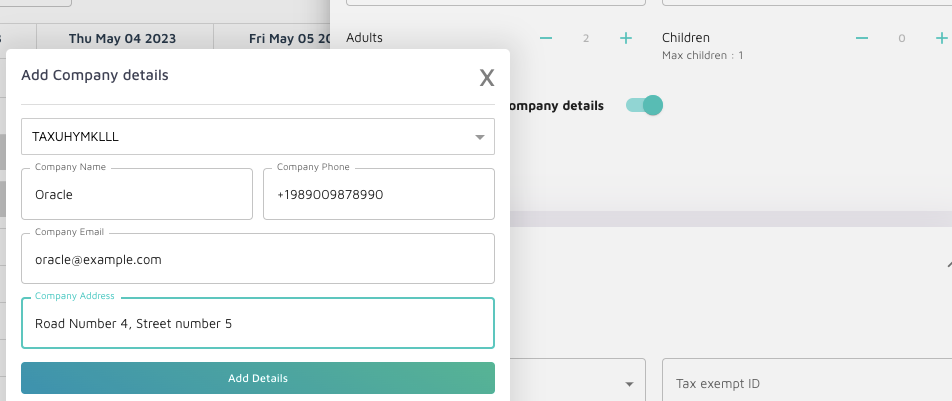This screenshot has width=952, height=401.
Task: Increase the Adults count with plus
Action: click(x=626, y=38)
